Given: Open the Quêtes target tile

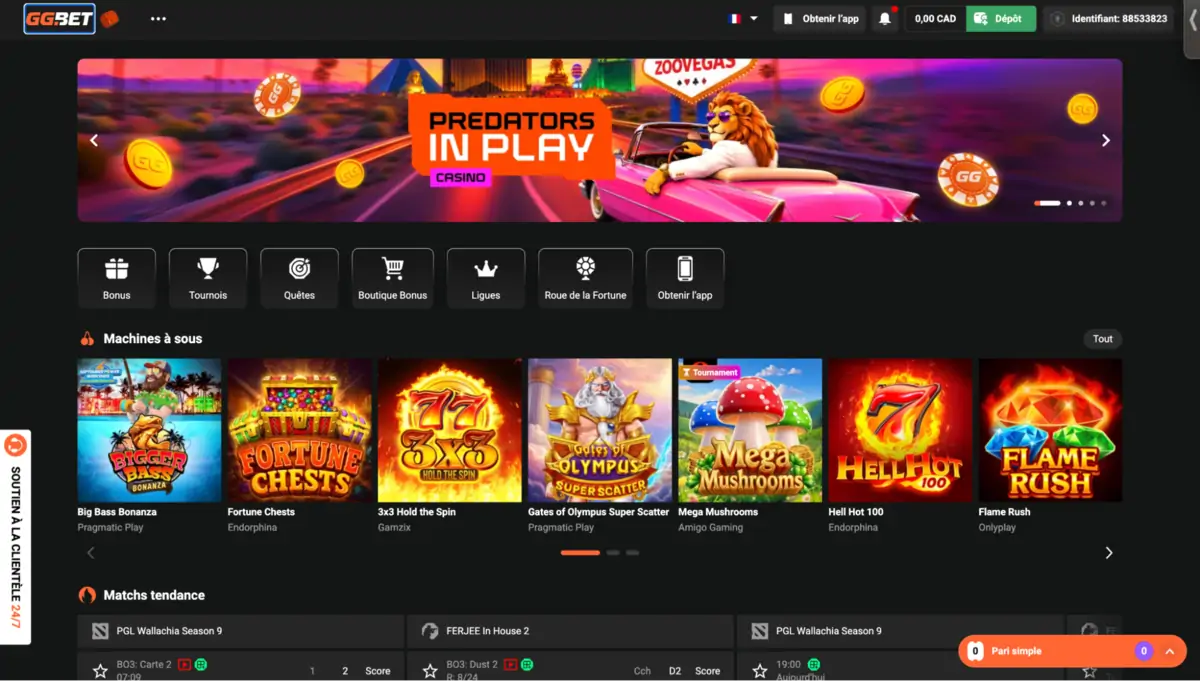Looking at the screenshot, I should tap(299, 278).
